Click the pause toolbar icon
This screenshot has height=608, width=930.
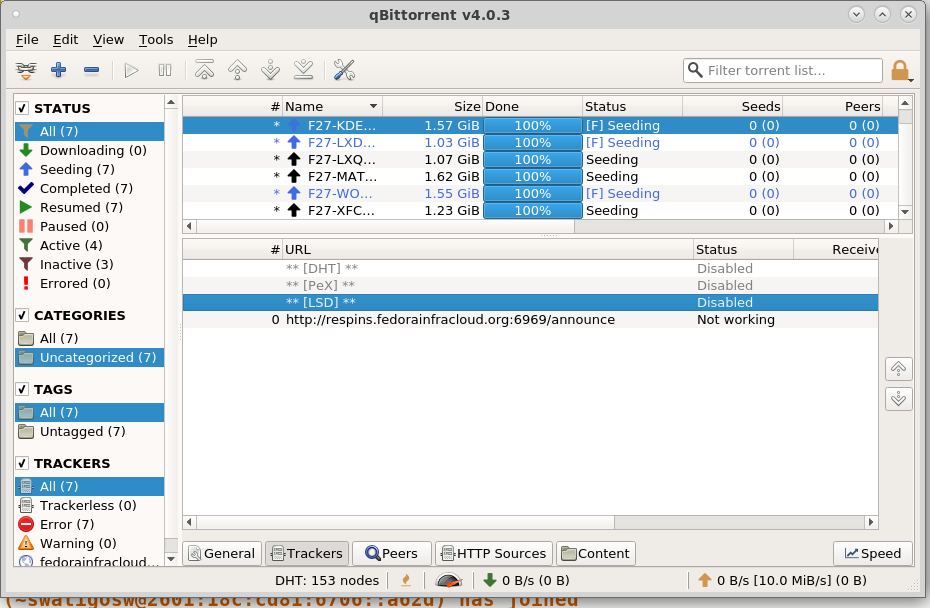pyautogui.click(x=164, y=70)
